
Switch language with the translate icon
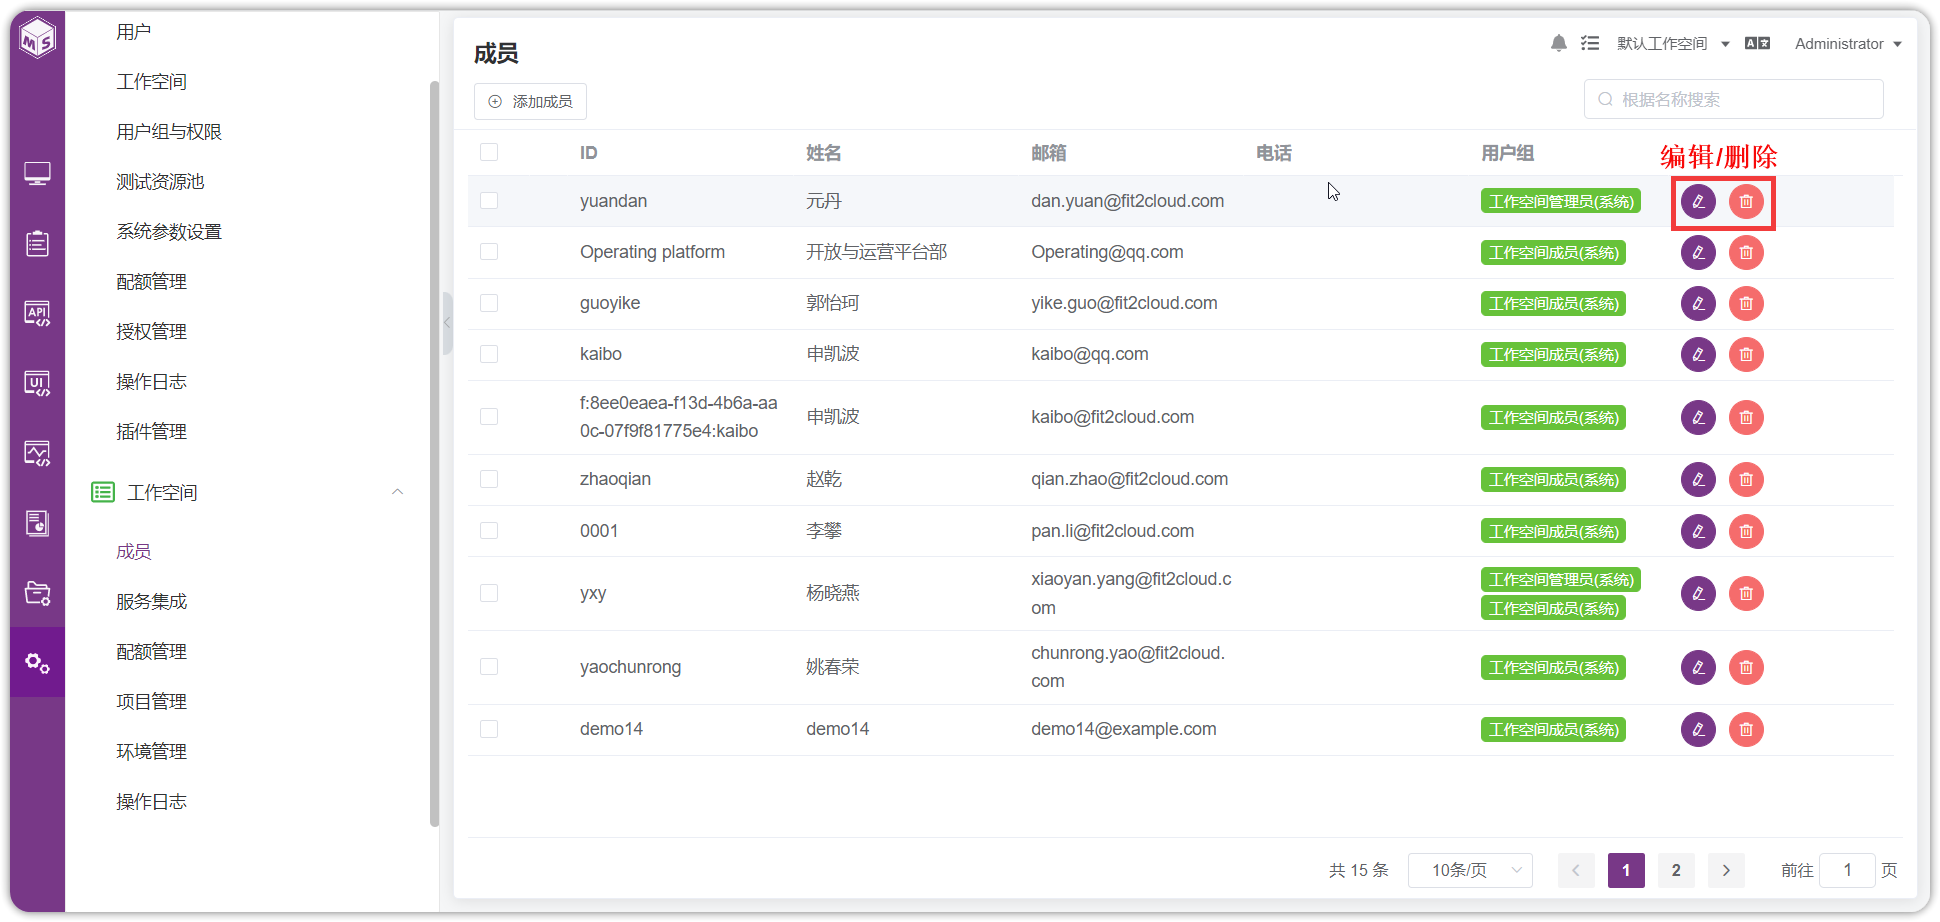[x=1757, y=43]
